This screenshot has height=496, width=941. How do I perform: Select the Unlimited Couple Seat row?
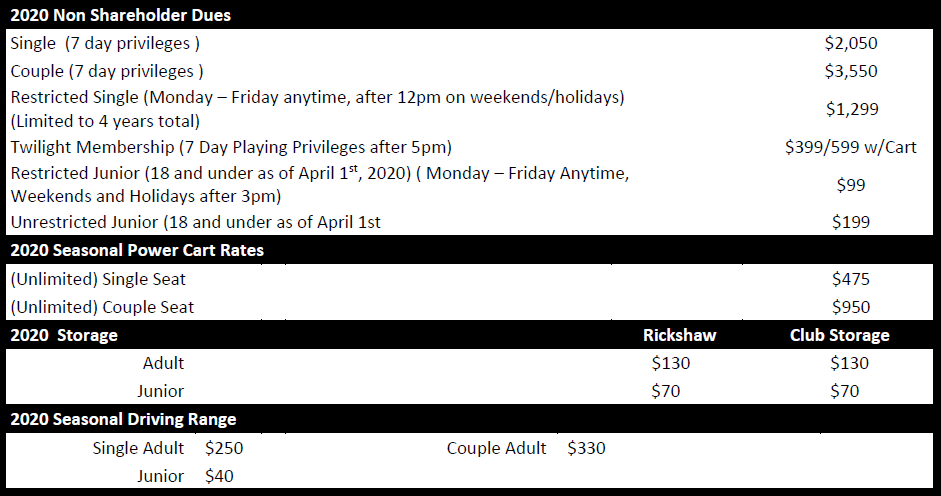(x=102, y=307)
